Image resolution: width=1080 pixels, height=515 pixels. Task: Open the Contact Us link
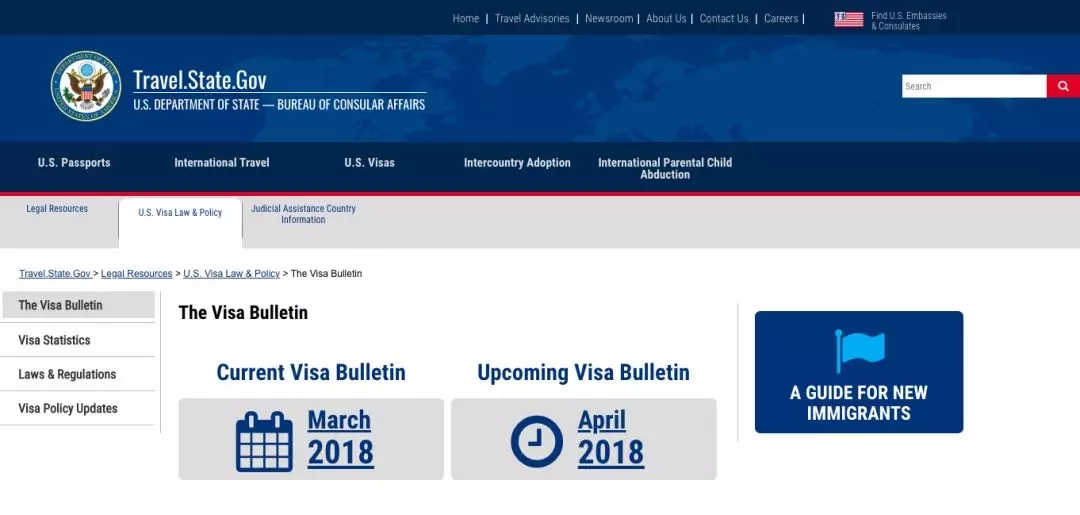pos(724,19)
